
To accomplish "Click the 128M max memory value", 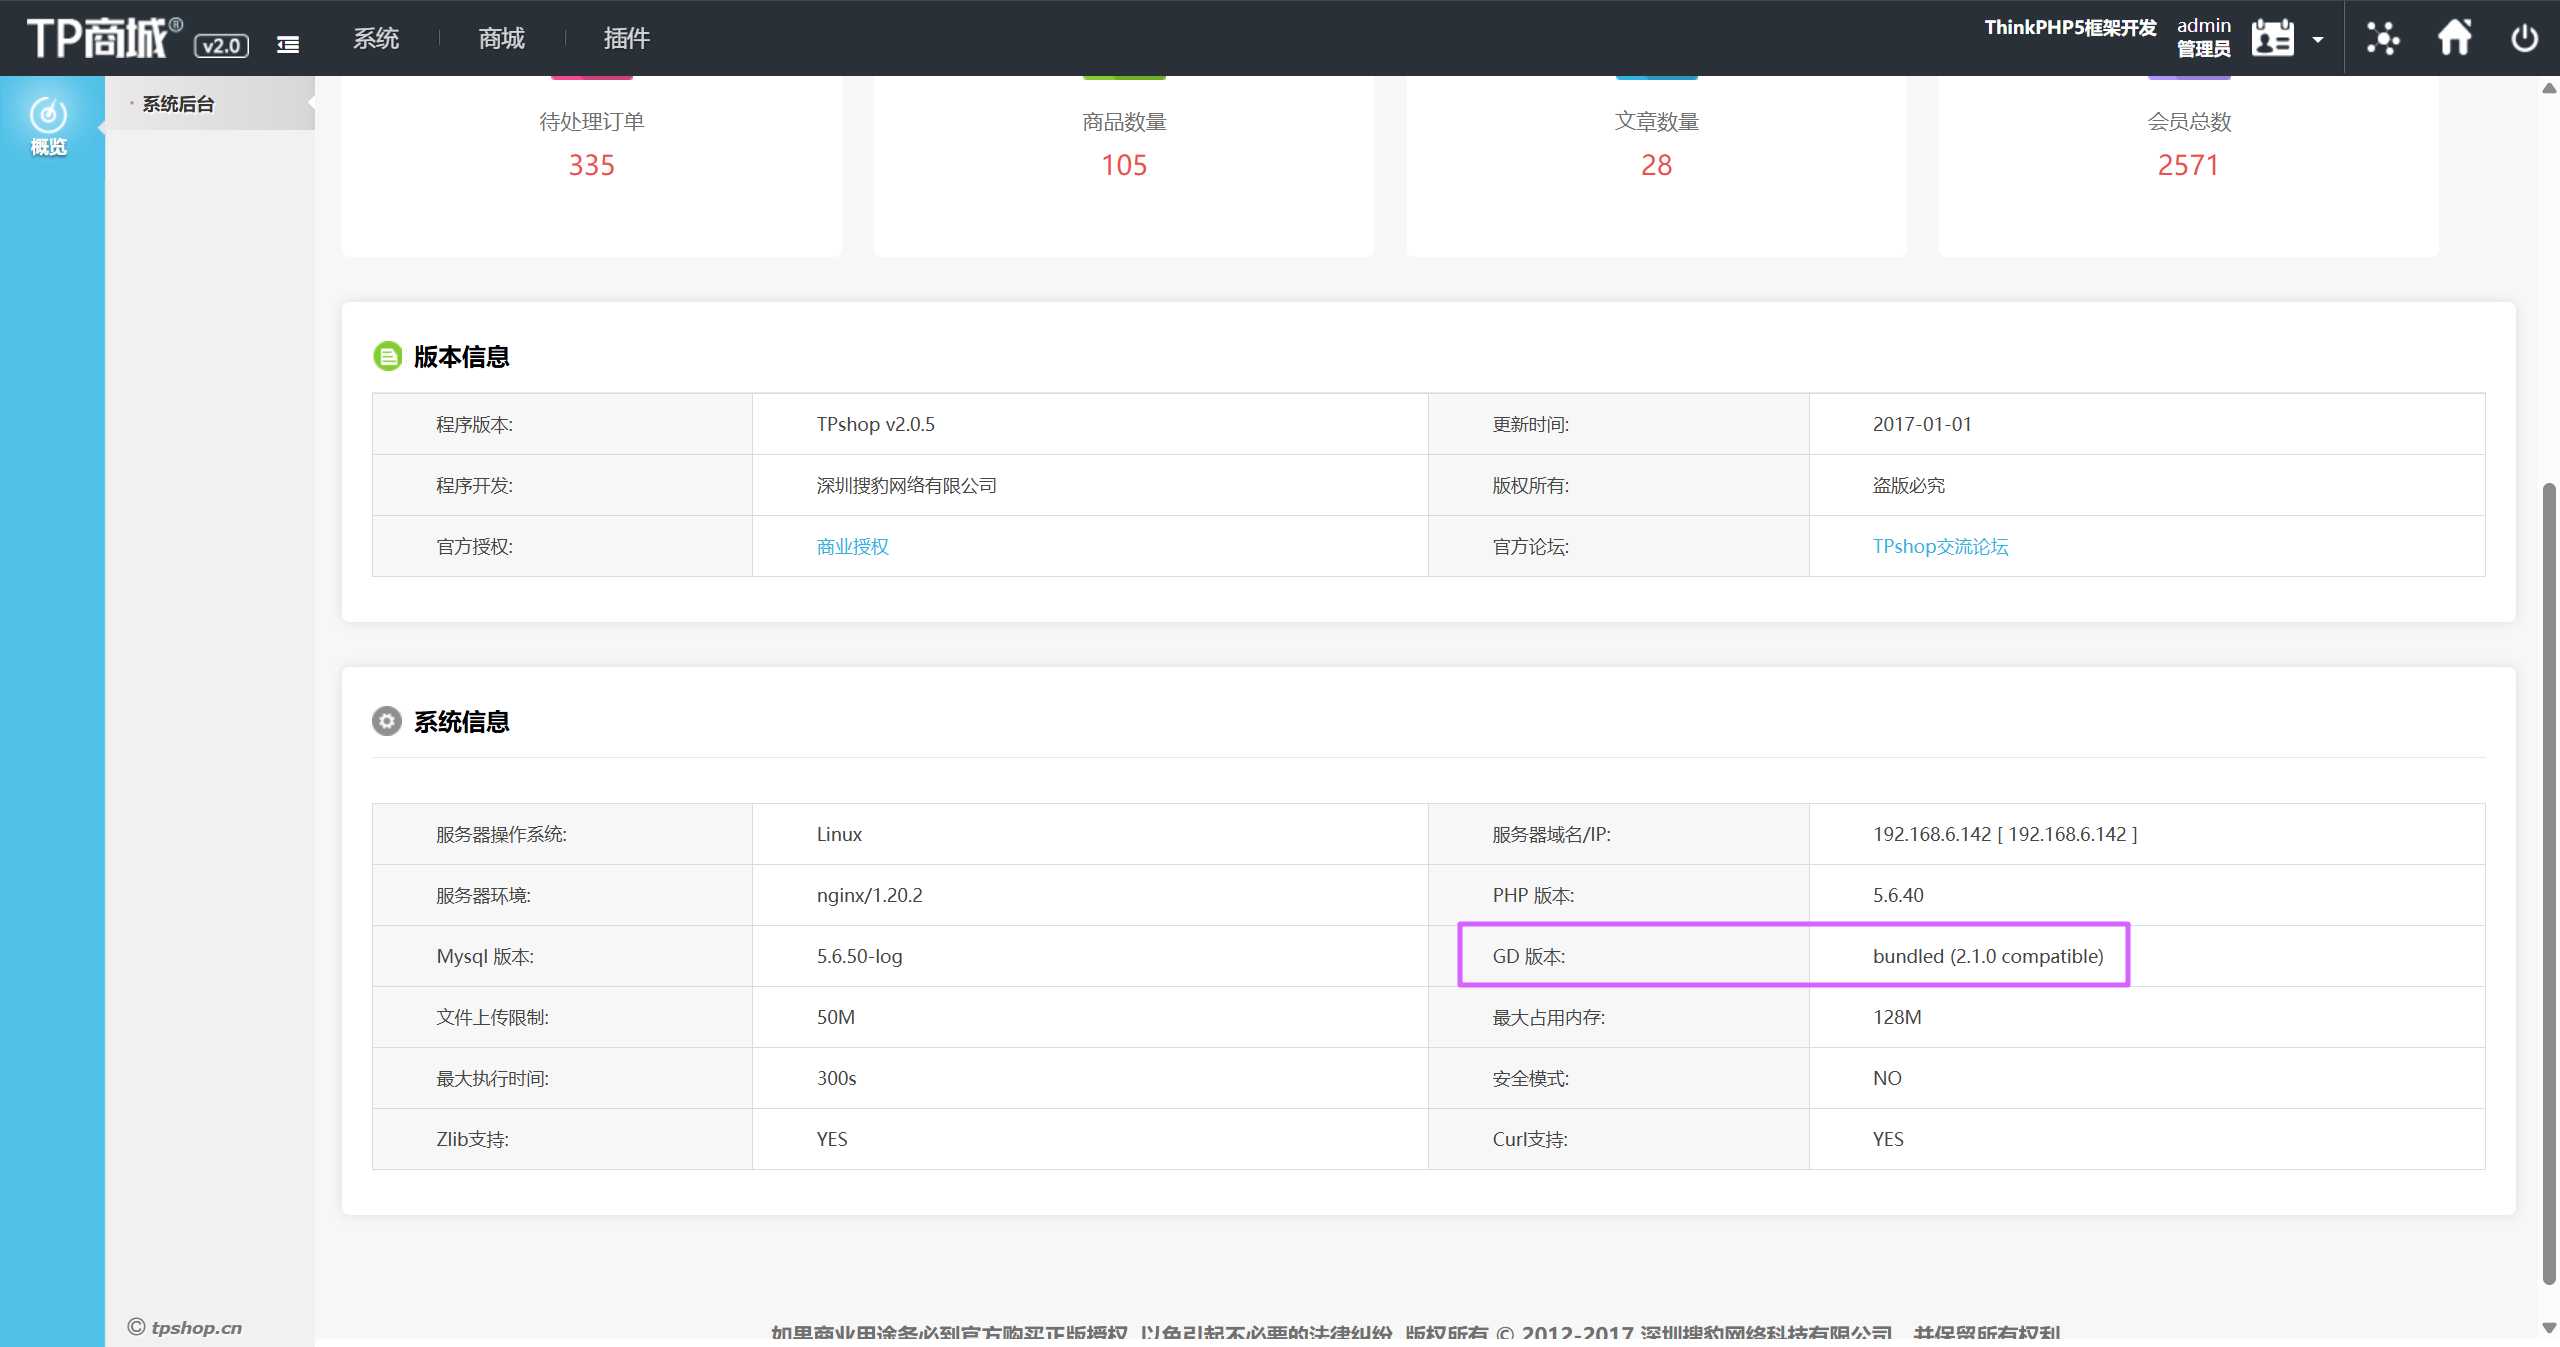I will (1897, 1017).
